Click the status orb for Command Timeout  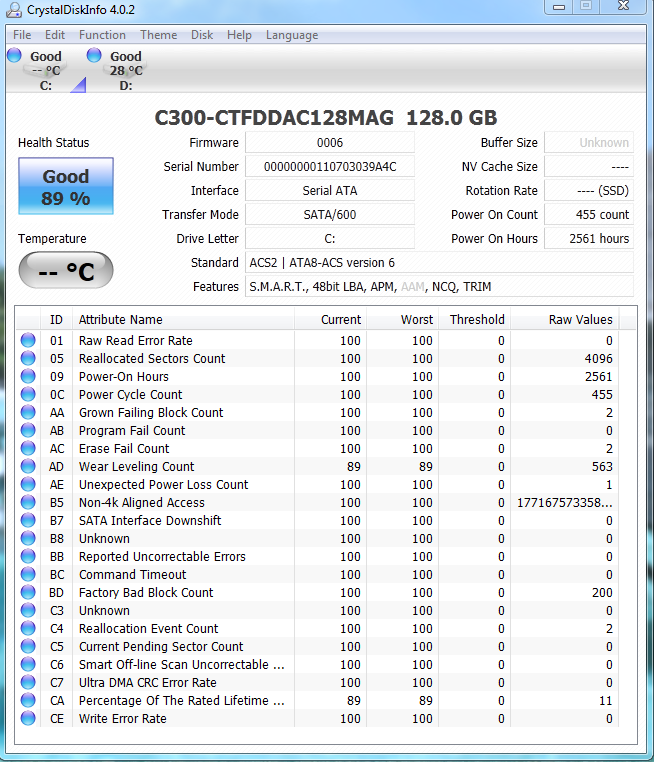point(28,574)
